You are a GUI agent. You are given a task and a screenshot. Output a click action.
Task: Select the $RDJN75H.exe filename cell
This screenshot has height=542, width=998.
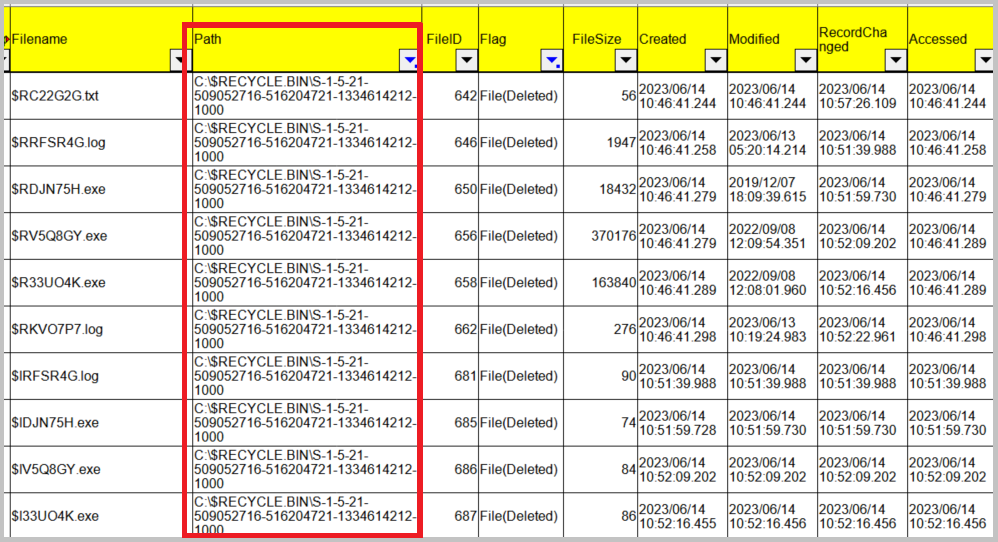[x=101, y=190]
